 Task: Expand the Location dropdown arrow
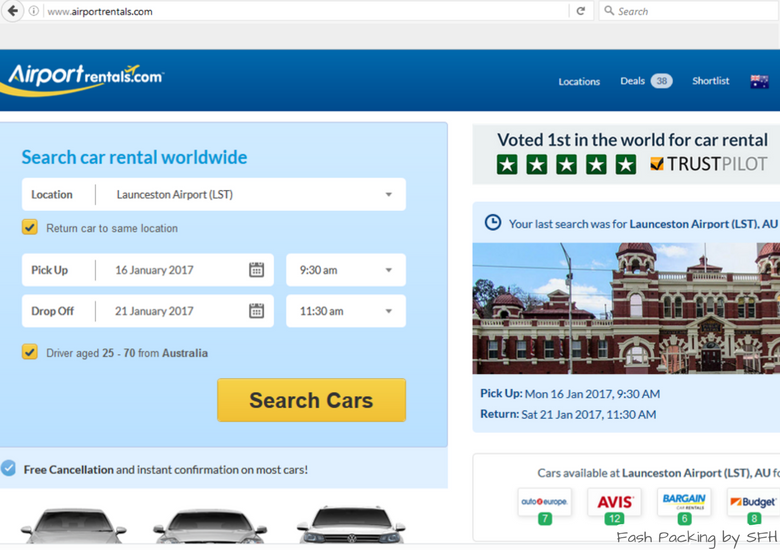point(389,194)
